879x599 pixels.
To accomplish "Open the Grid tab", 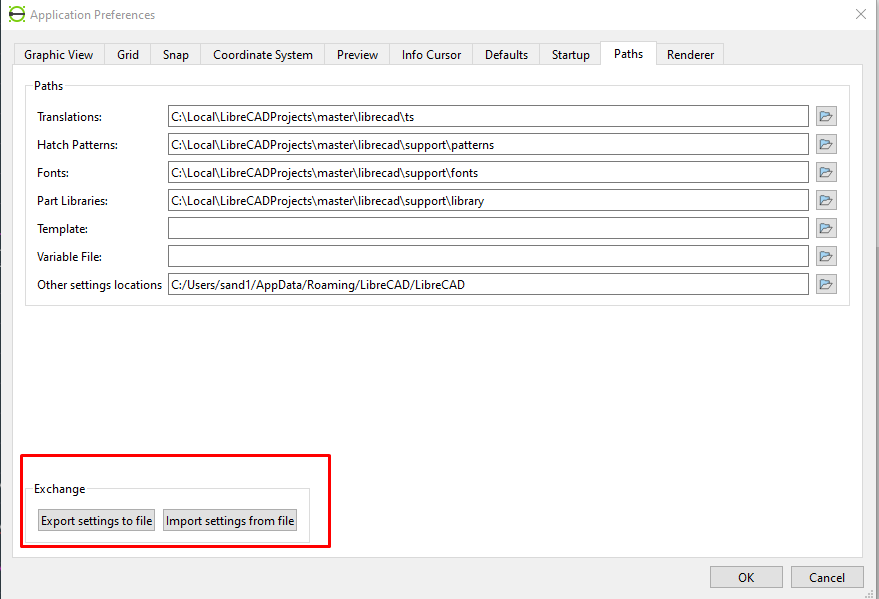I will click(x=128, y=55).
